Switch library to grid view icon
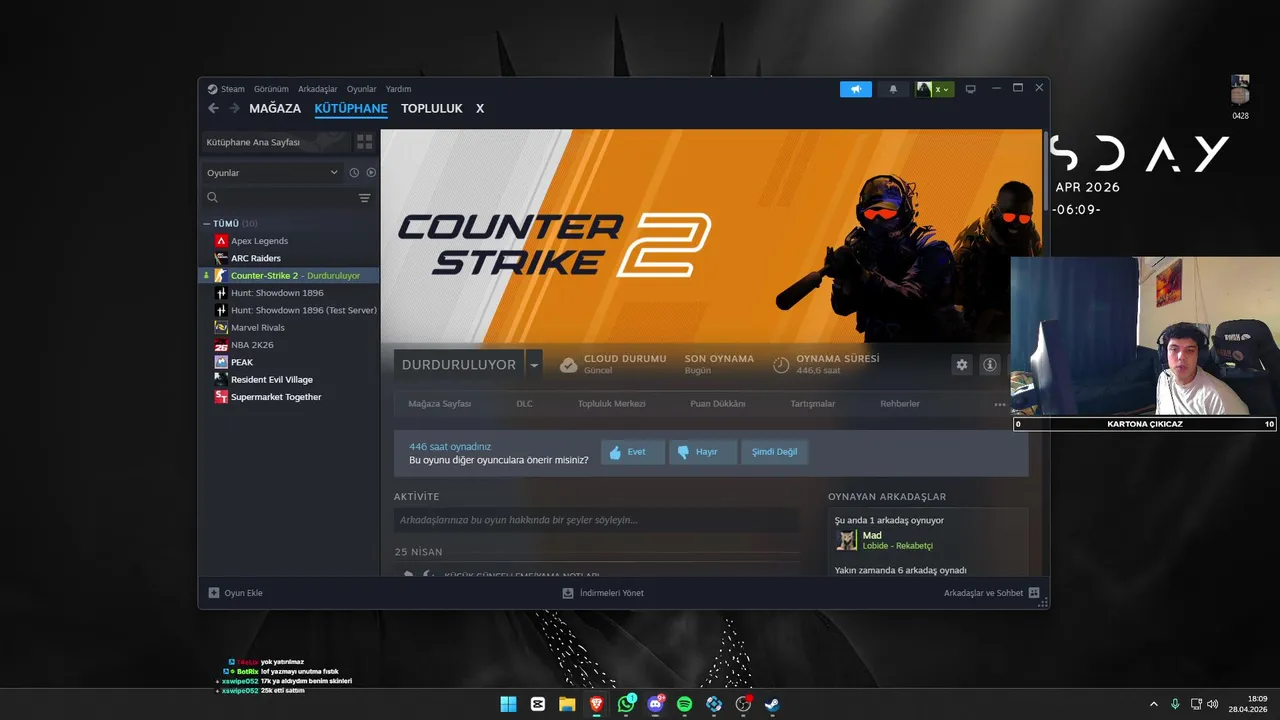The width and height of the screenshot is (1280, 720). [364, 142]
